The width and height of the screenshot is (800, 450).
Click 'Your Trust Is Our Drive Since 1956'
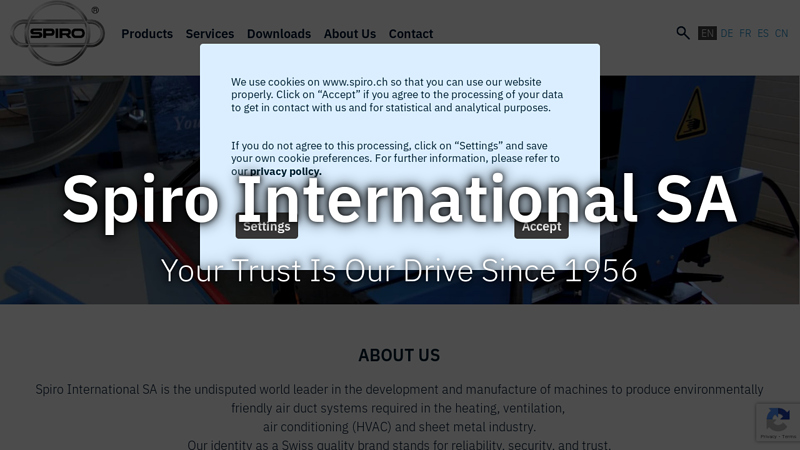tap(399, 270)
